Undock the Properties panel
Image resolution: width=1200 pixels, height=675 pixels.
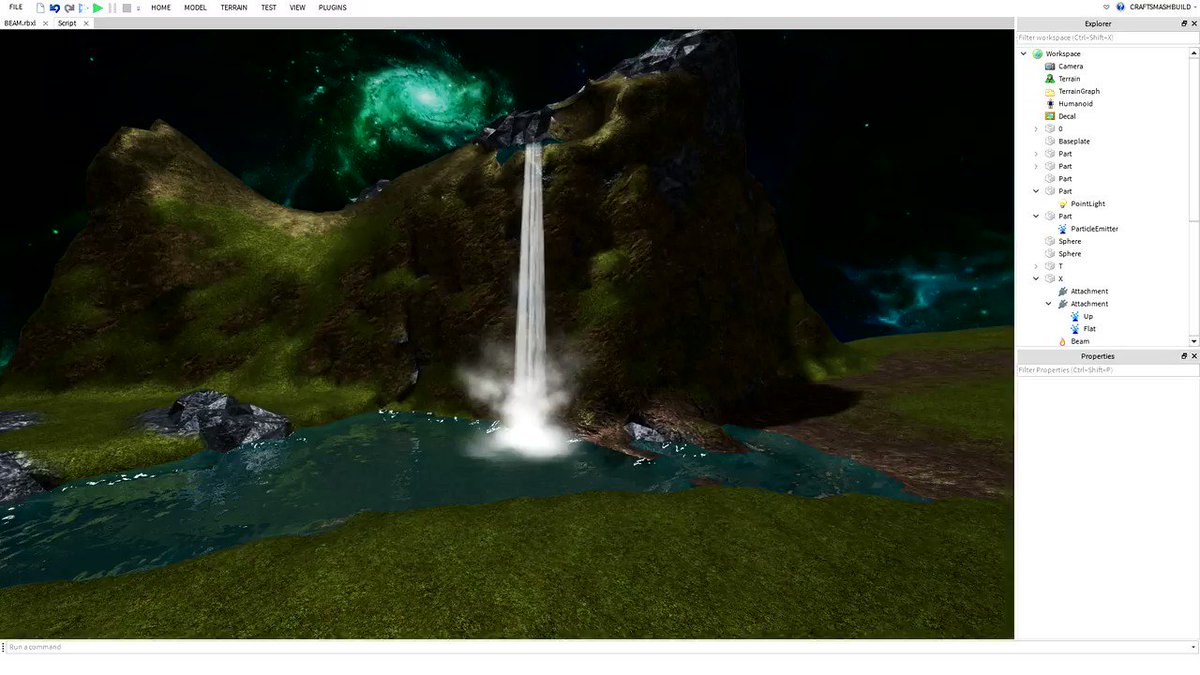coord(1184,356)
